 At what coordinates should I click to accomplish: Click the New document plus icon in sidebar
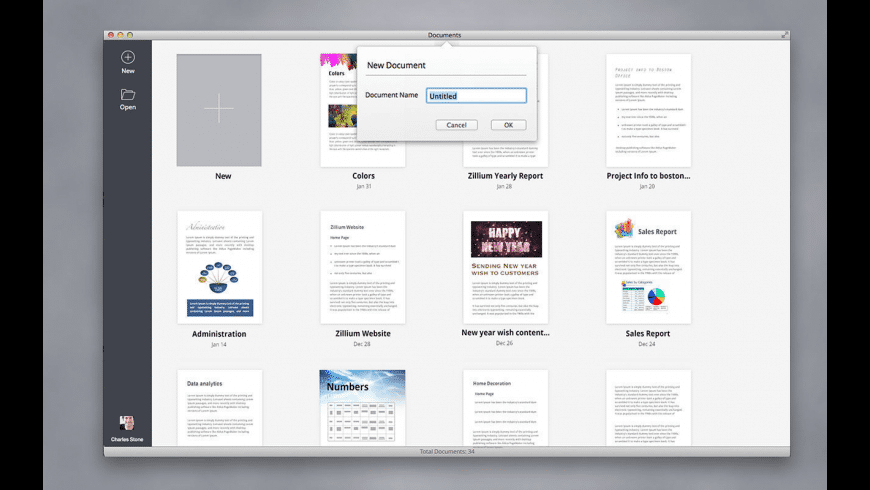[x=128, y=57]
